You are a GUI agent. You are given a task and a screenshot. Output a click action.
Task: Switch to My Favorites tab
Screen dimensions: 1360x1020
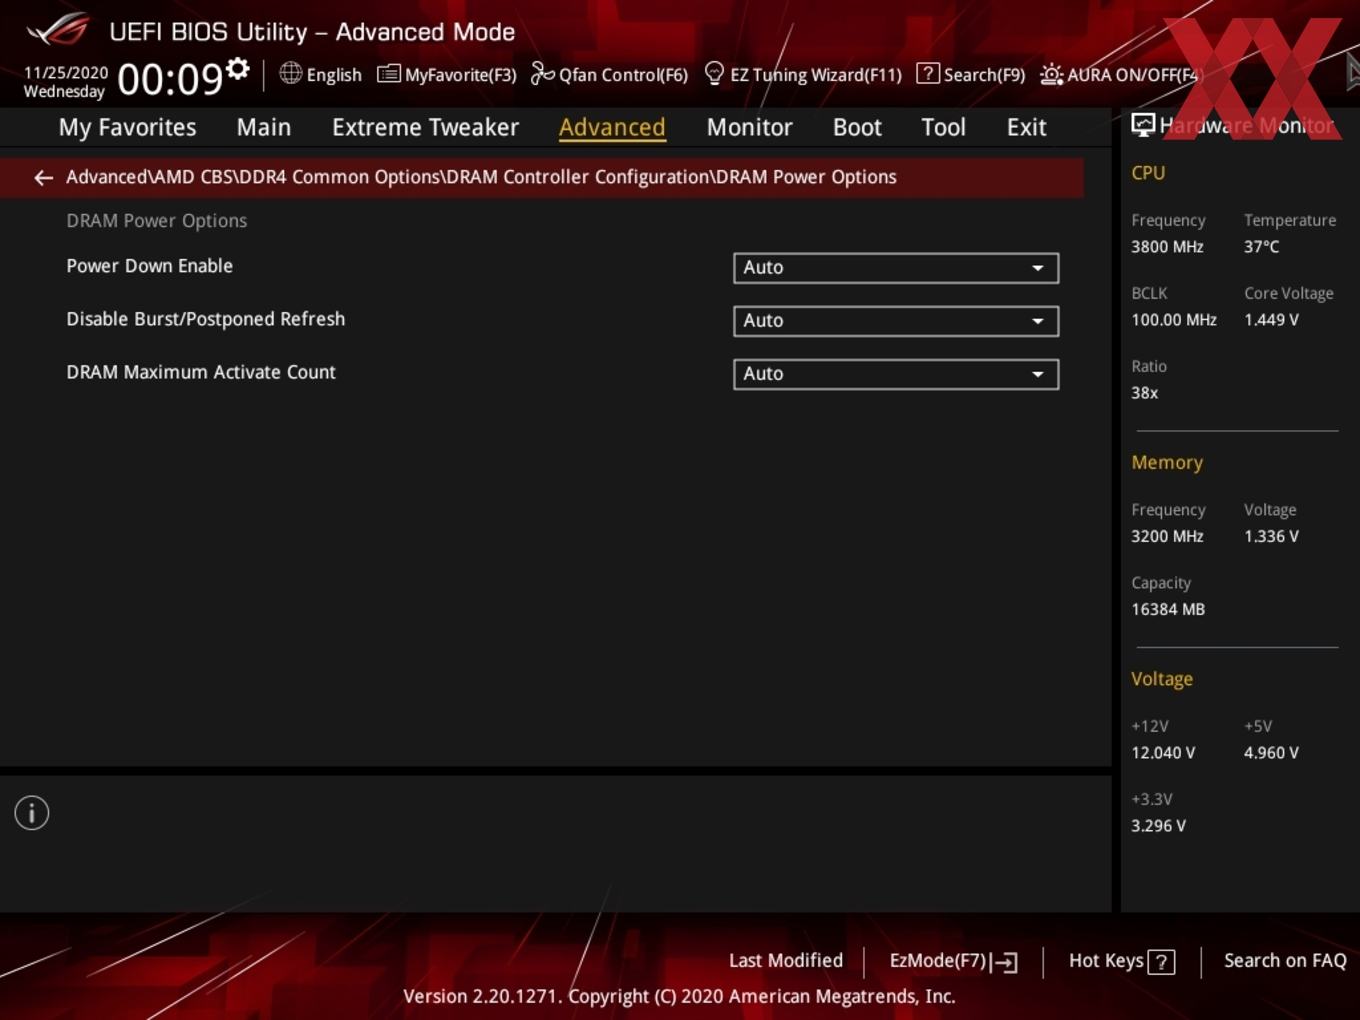coord(127,127)
